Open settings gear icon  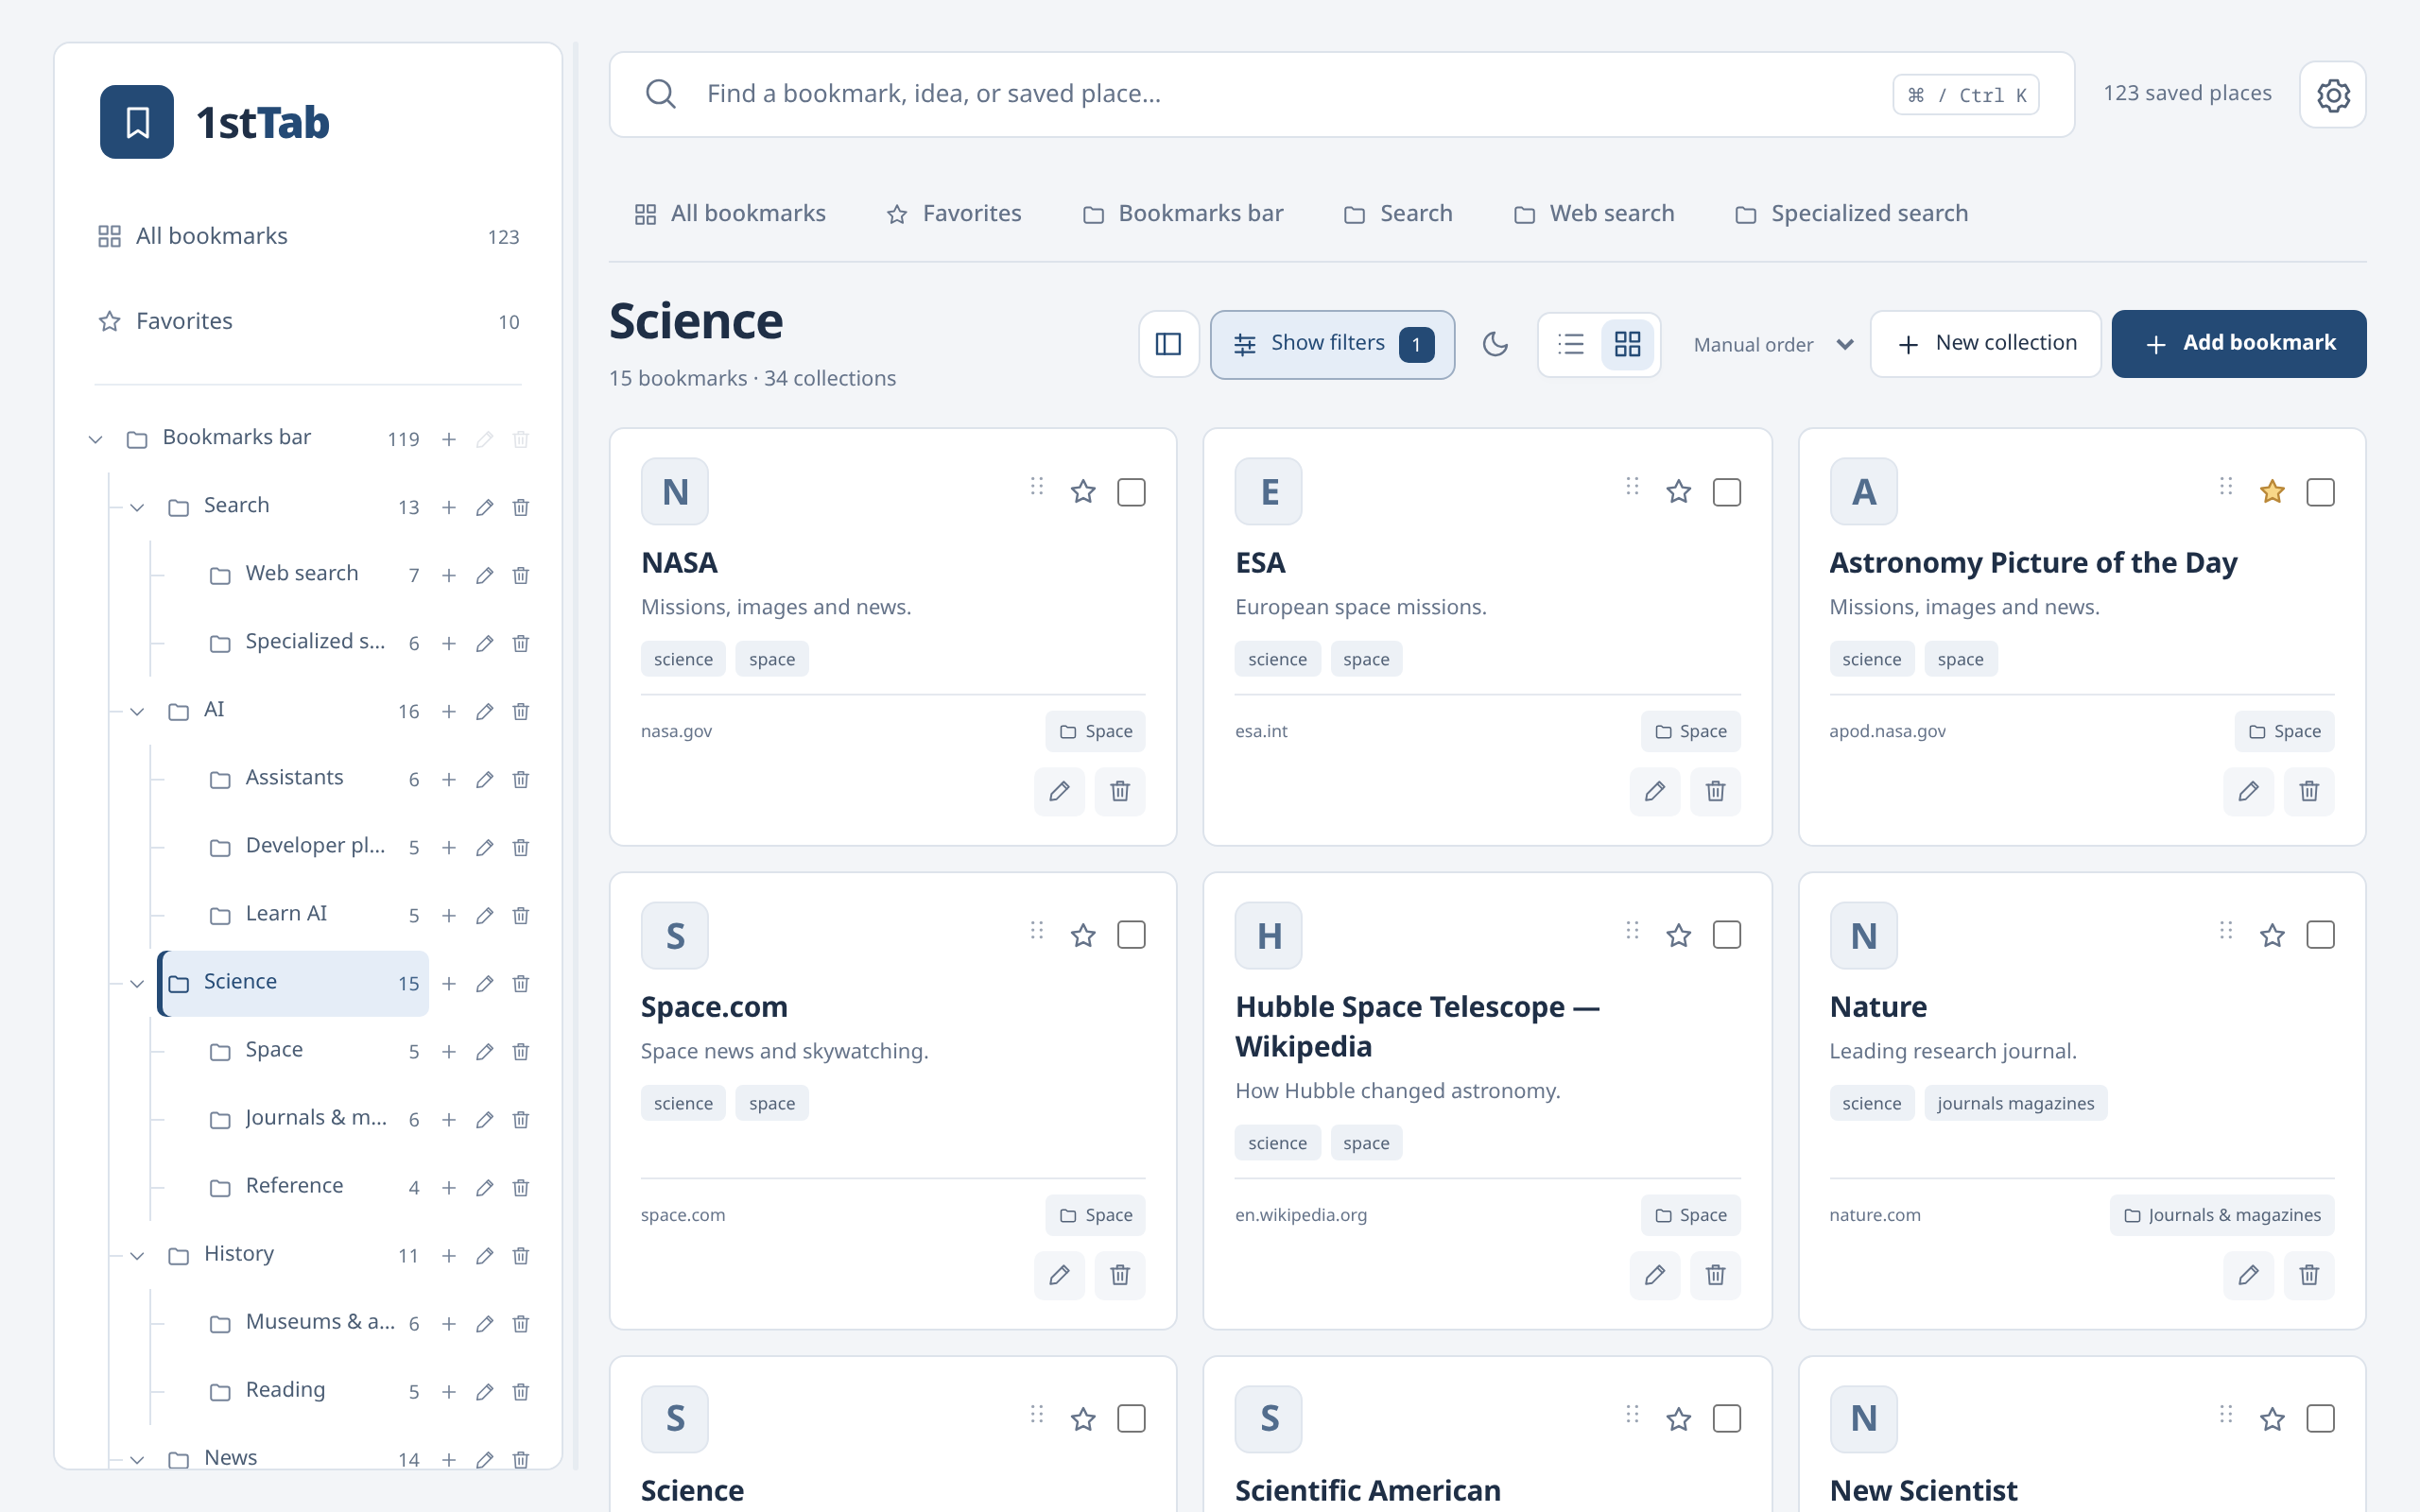(2332, 95)
